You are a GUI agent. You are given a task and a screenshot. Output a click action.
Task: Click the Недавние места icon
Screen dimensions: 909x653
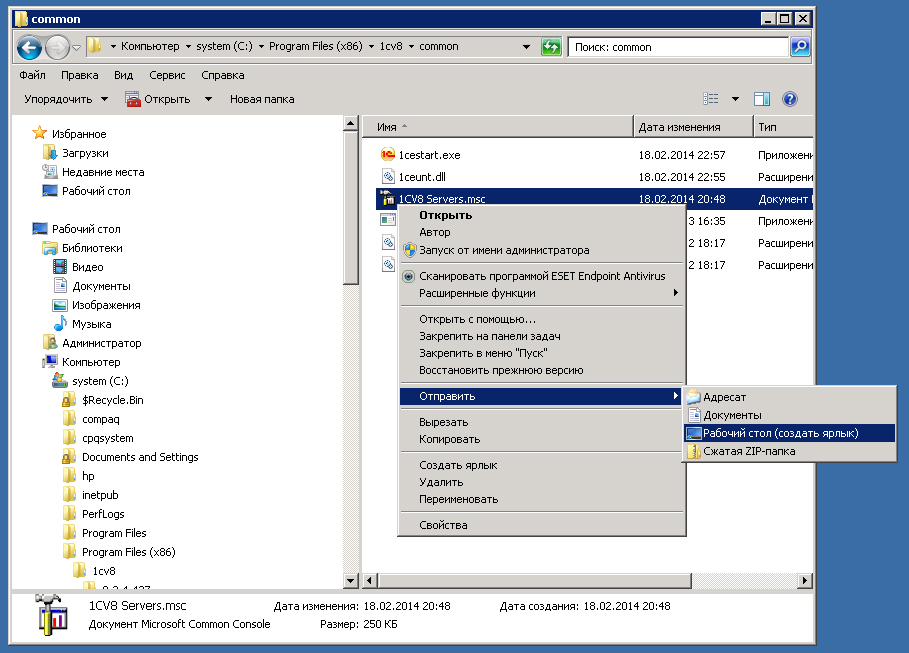[50, 172]
